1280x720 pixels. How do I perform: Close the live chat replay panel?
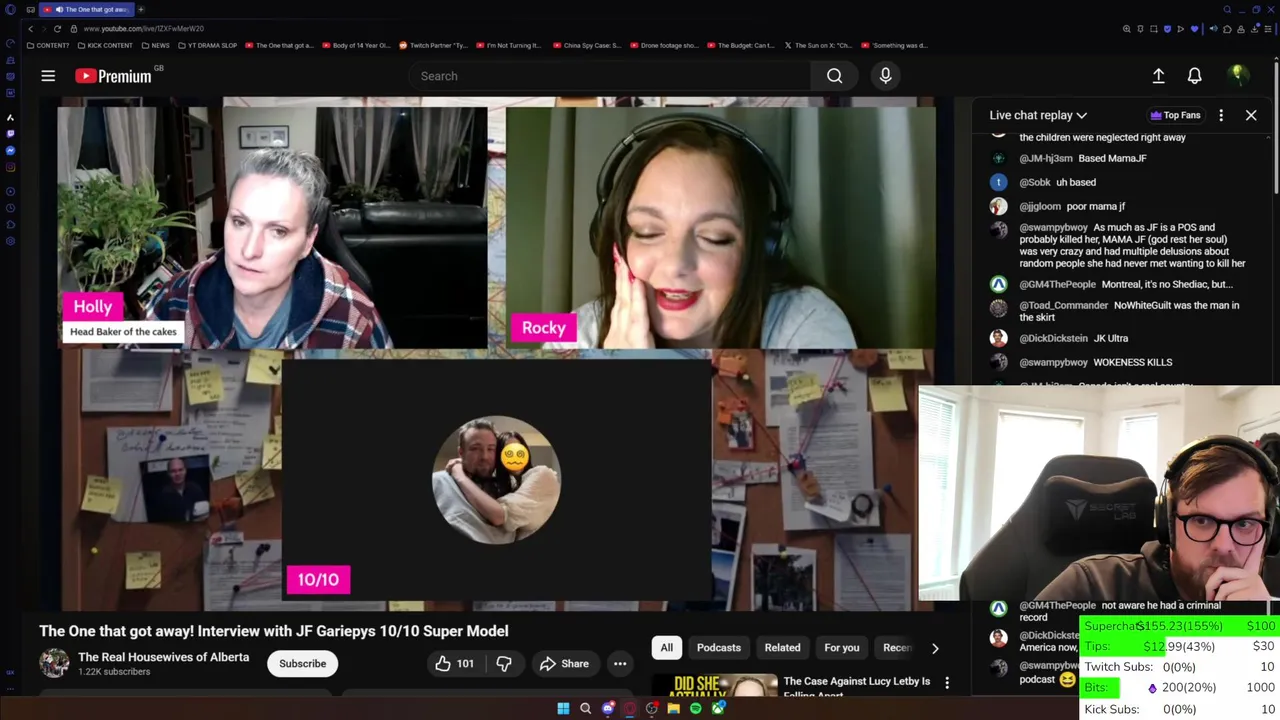[x=1251, y=115]
